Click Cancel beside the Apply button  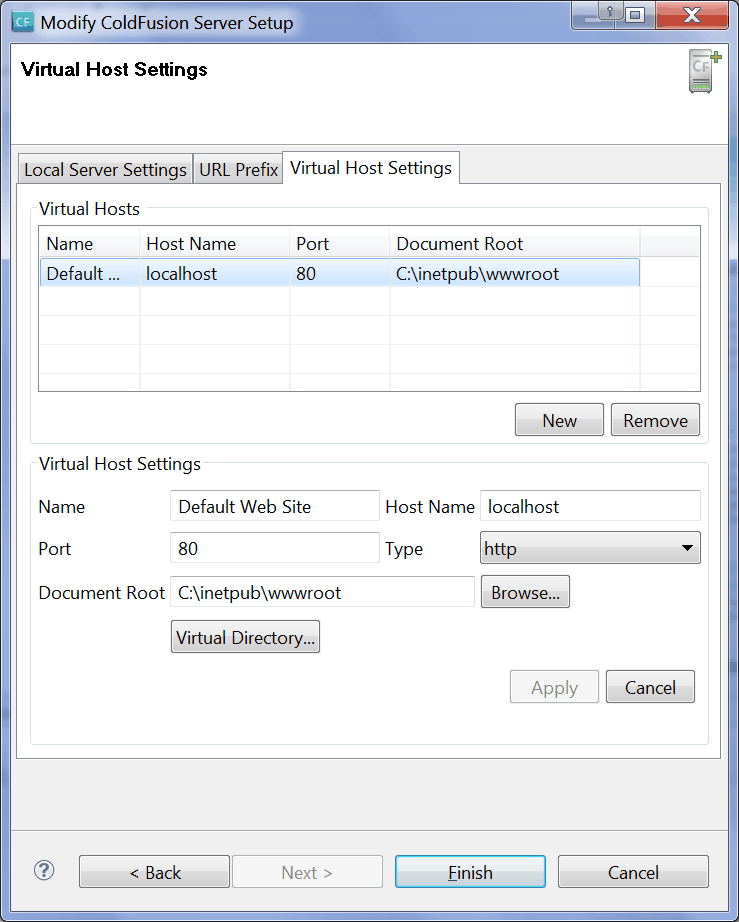[650, 687]
